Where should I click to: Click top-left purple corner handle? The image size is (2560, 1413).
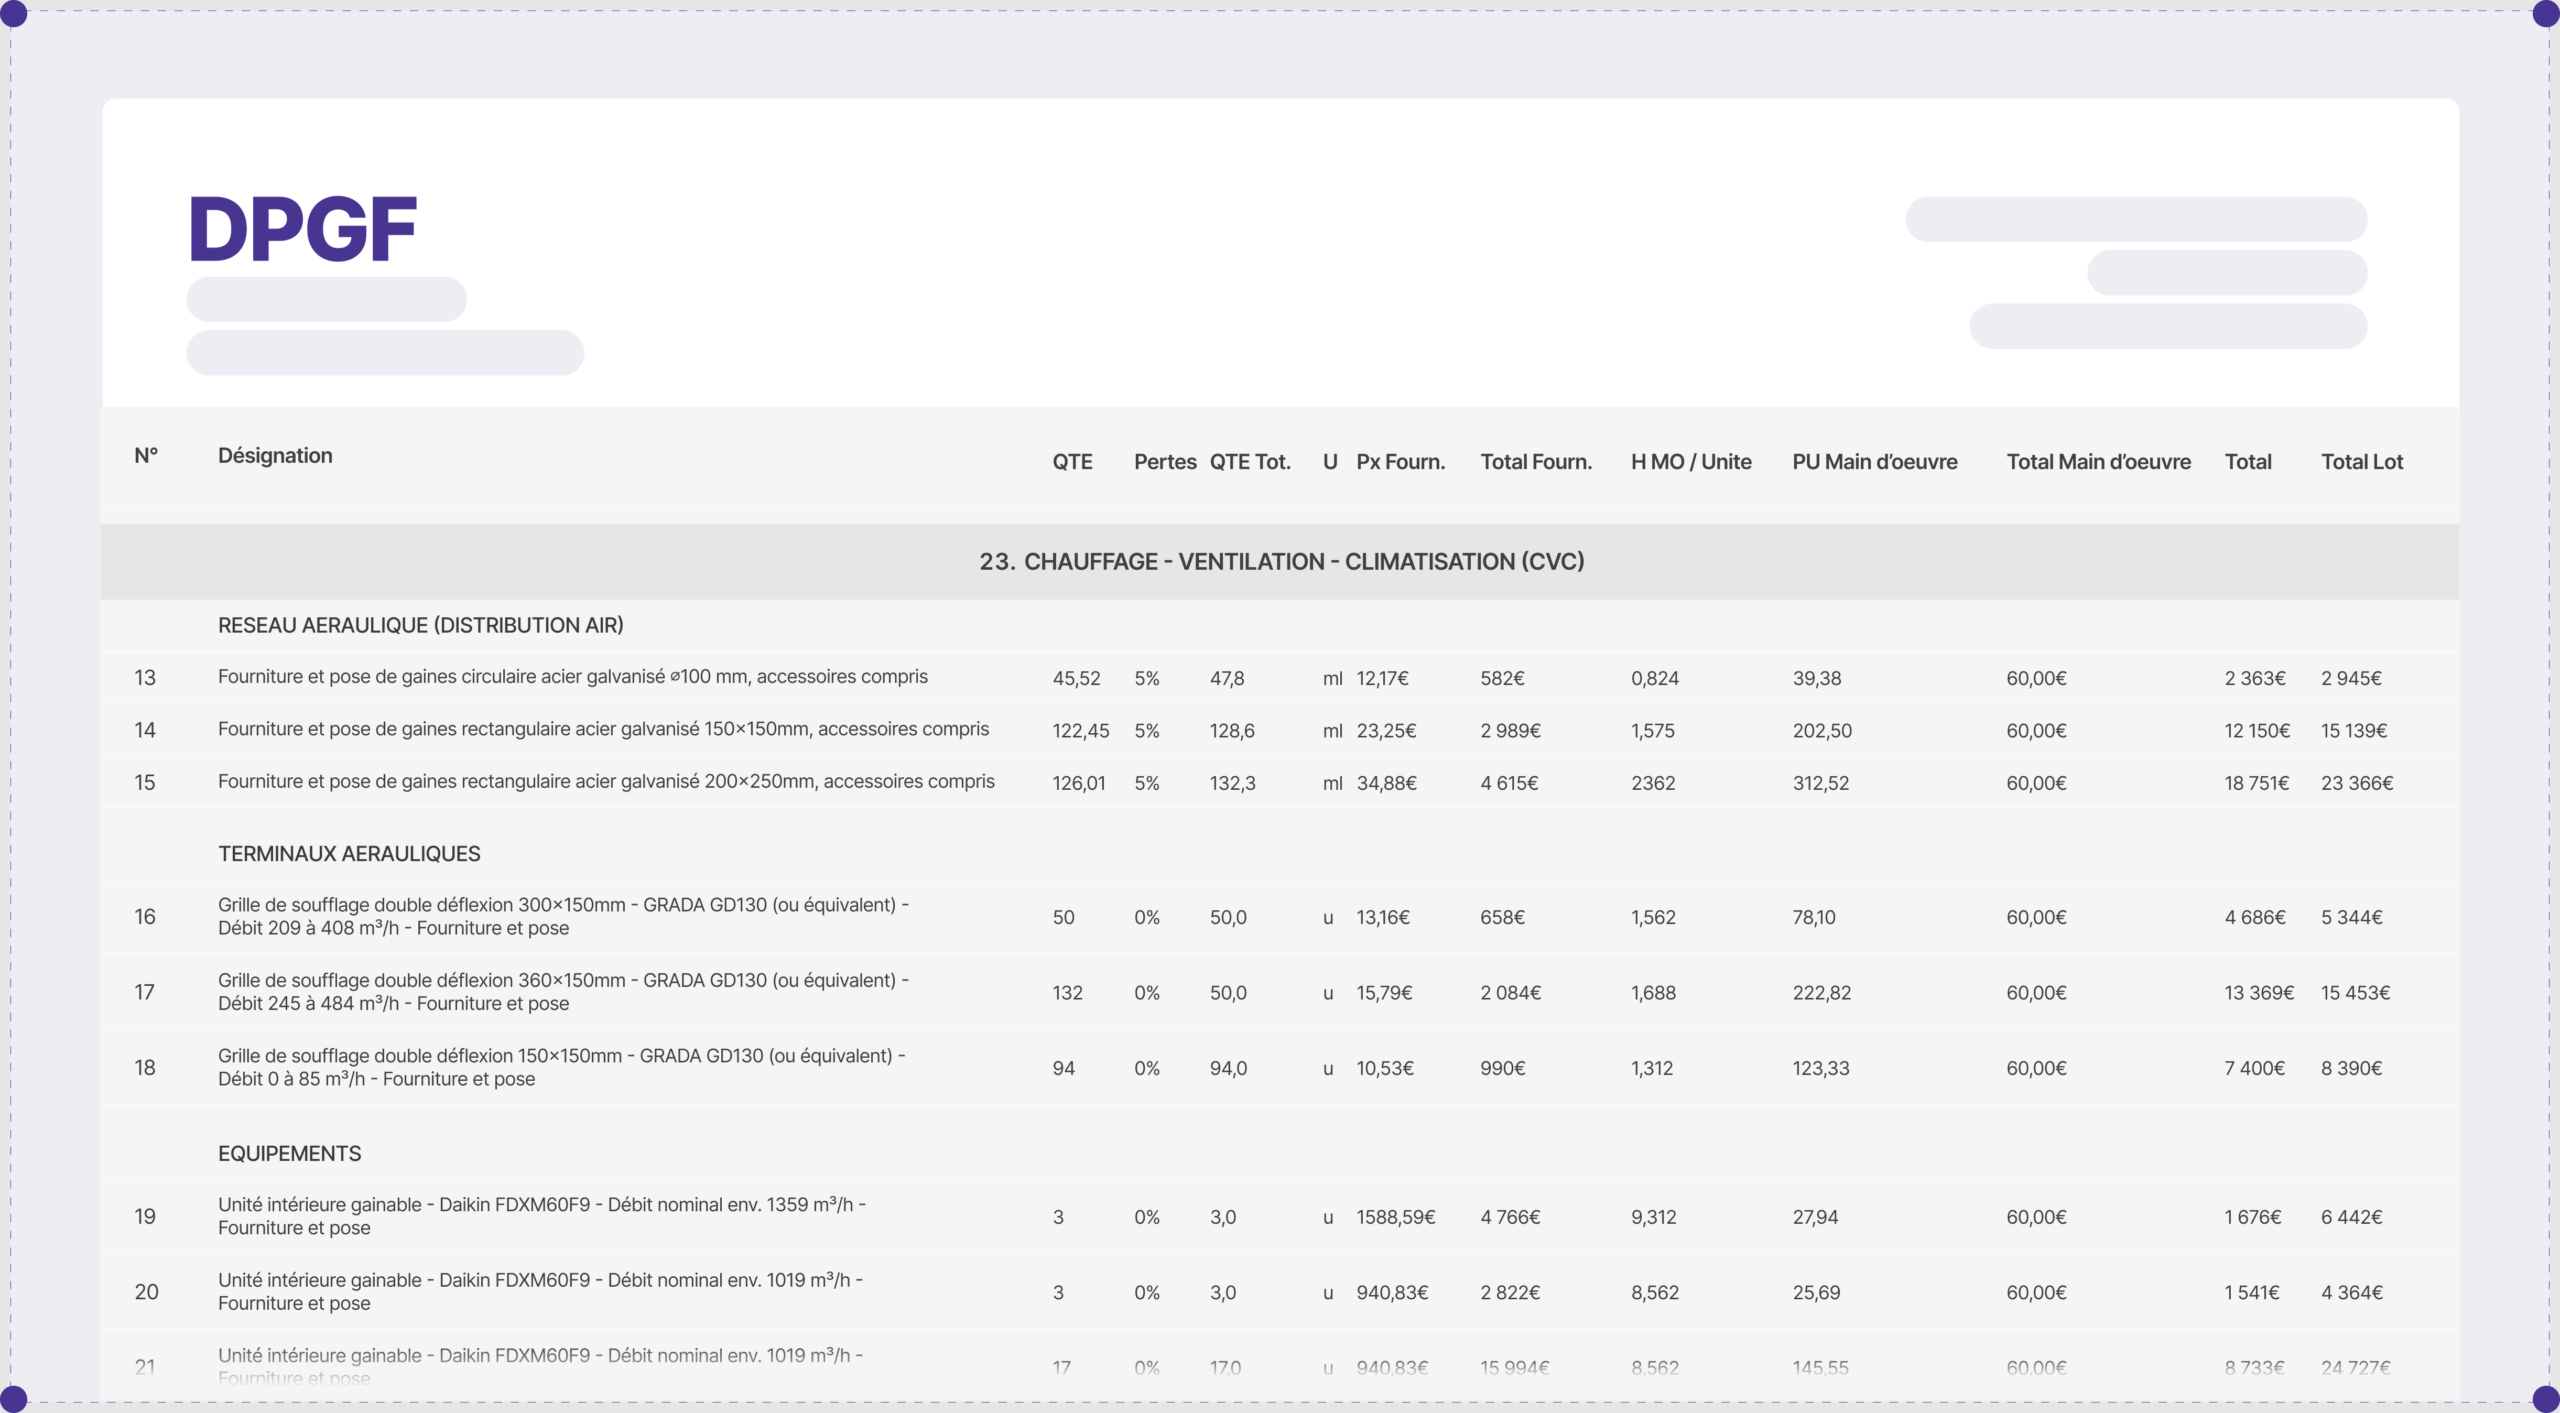(x=14, y=14)
